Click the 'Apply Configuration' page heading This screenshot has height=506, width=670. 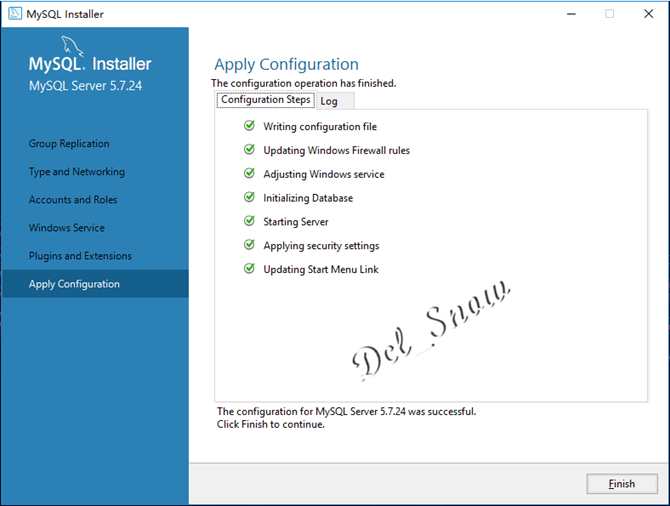tap(286, 65)
